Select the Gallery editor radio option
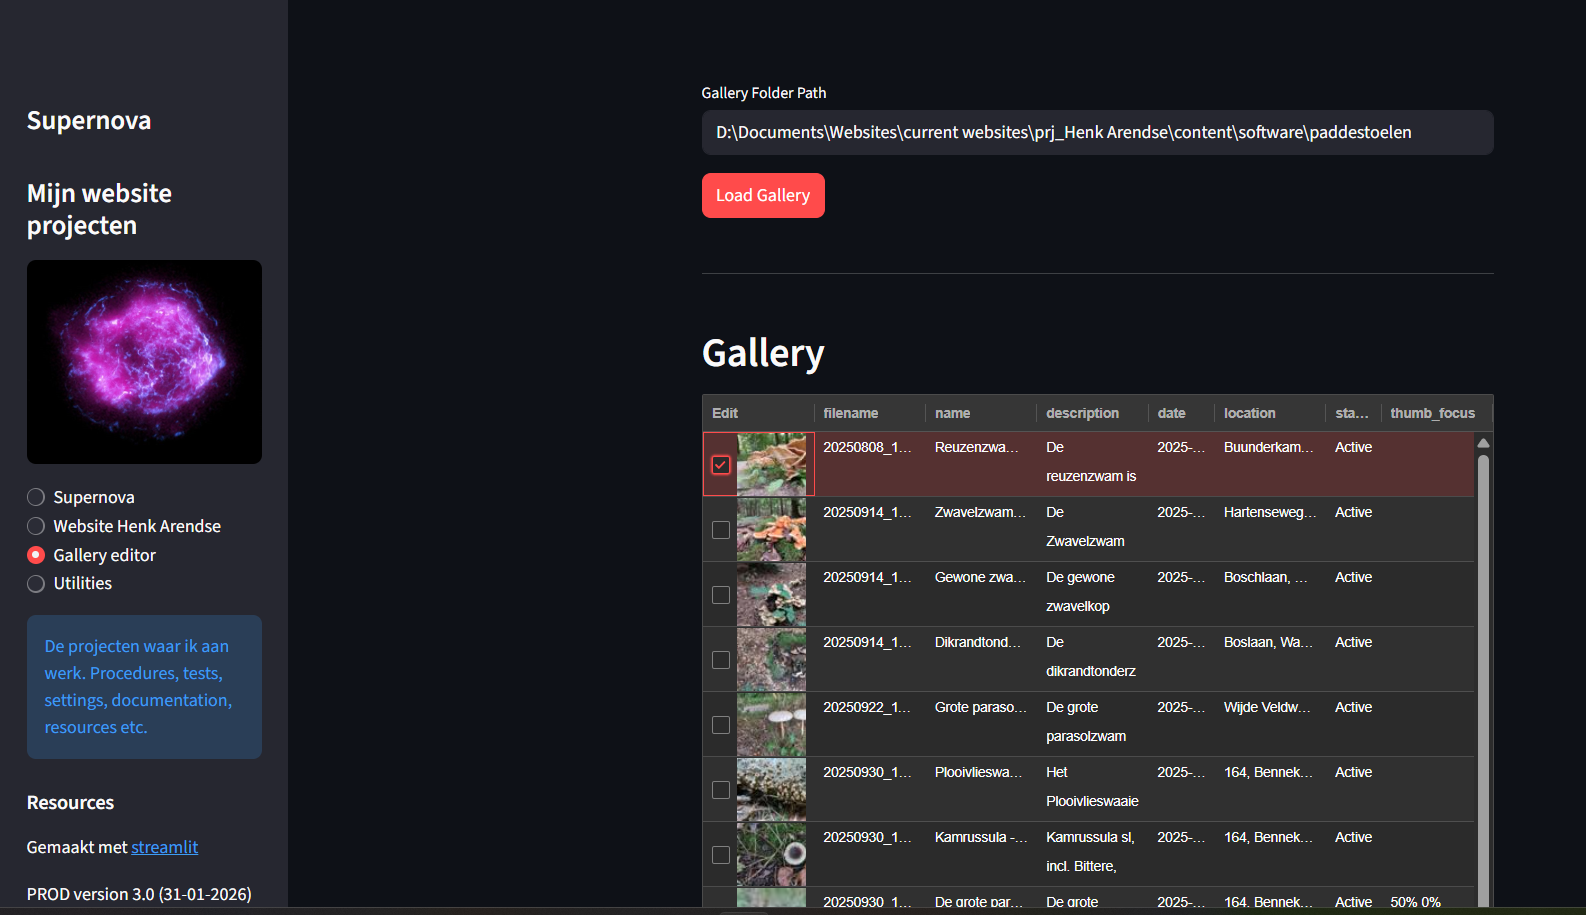The width and height of the screenshot is (1586, 915). (36, 555)
